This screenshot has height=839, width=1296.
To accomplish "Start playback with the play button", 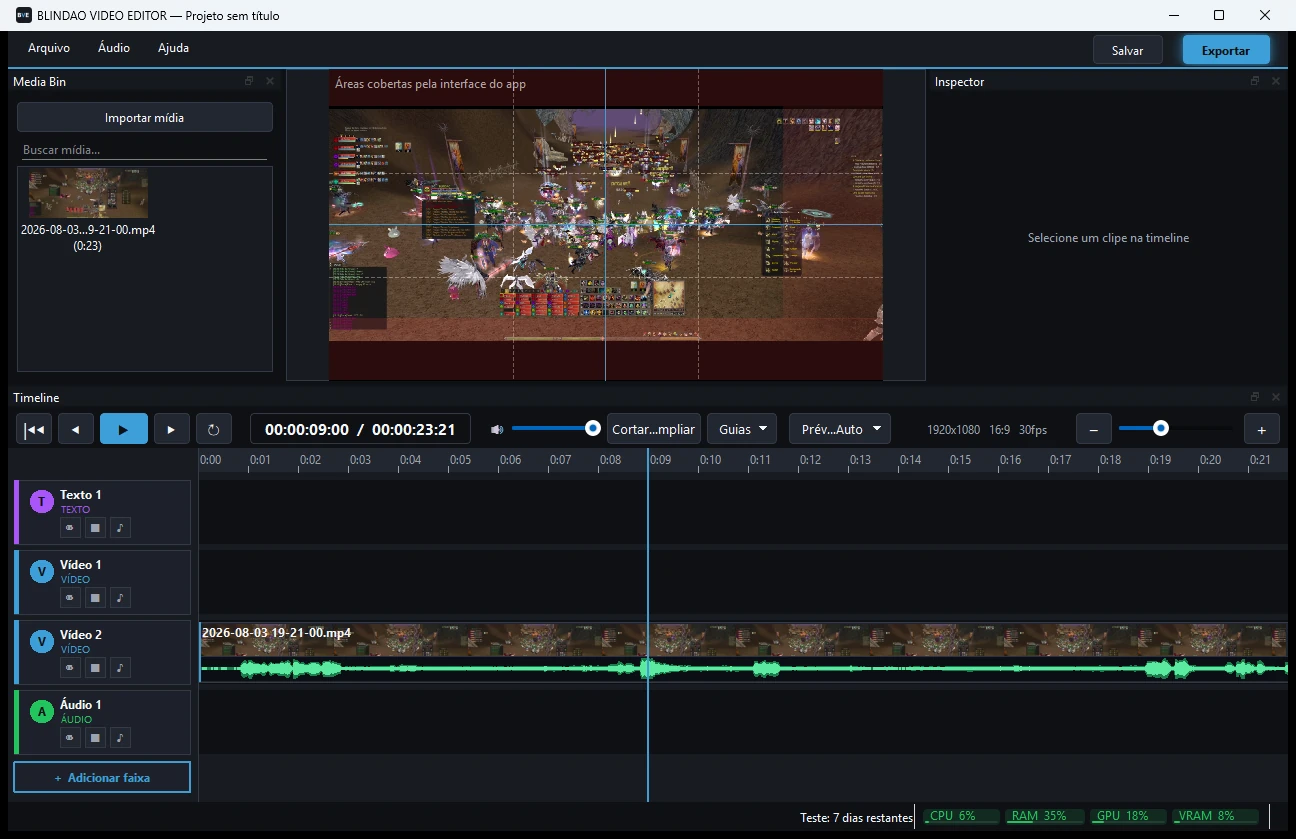I will click(x=124, y=429).
